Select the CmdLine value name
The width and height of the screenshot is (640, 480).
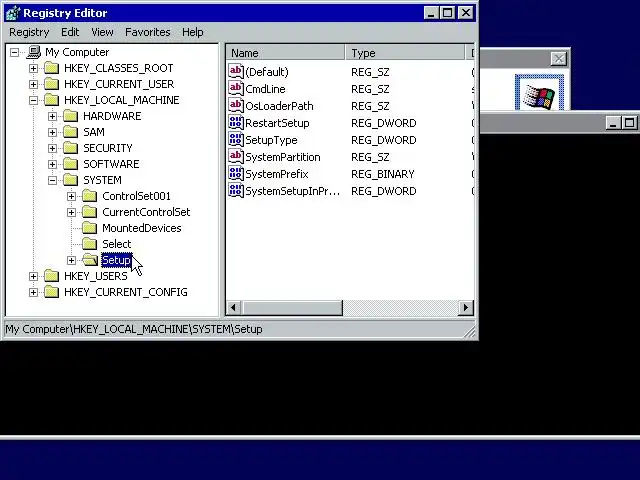(265, 89)
